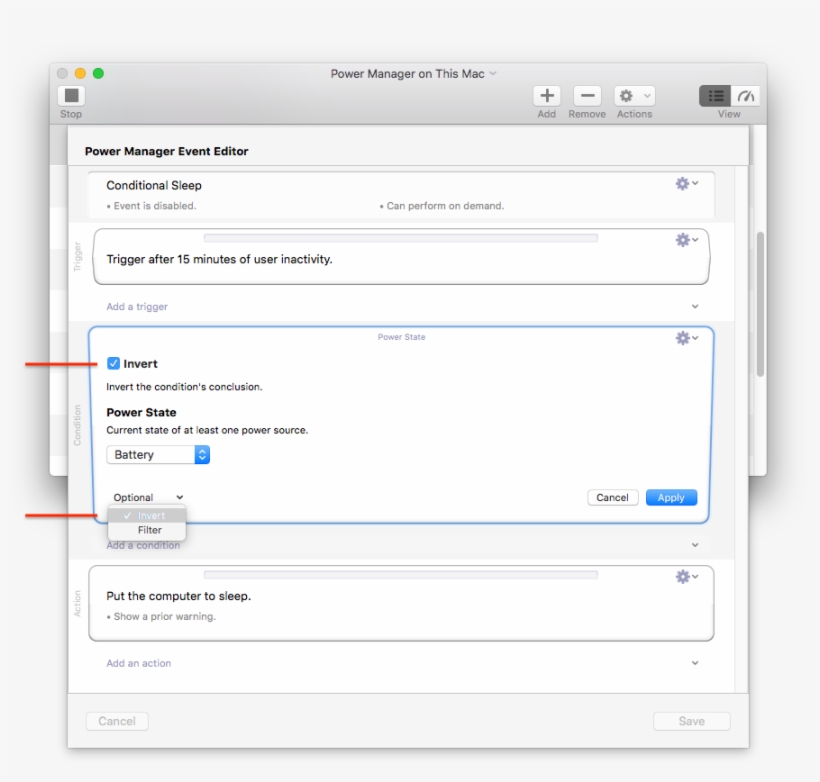Click the editor vertical scrollbar thumb

tap(760, 304)
